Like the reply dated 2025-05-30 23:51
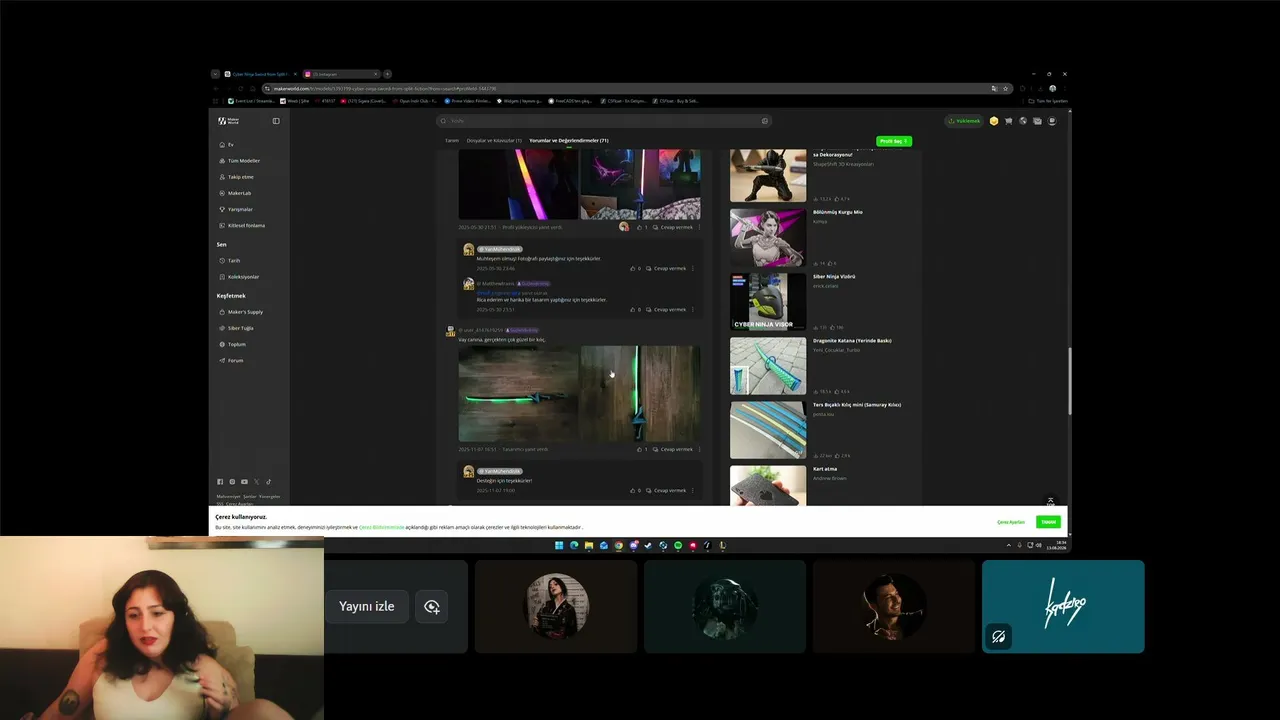This screenshot has width=1280, height=720. tap(635, 309)
